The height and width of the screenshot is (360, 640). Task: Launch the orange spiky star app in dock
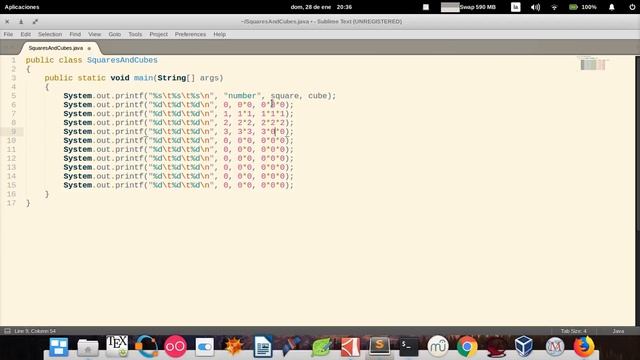(234, 347)
